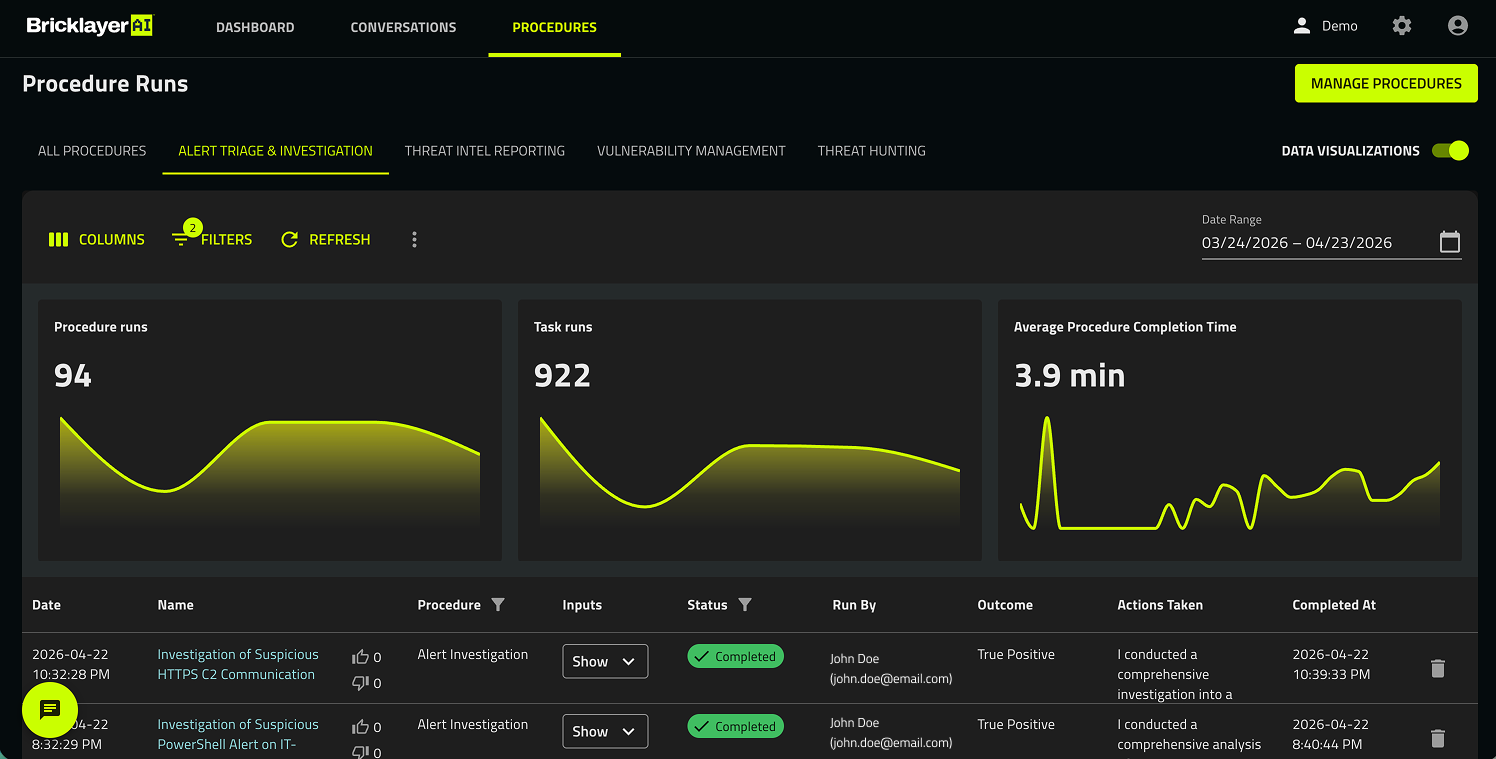This screenshot has width=1496, height=759.
Task: Click the 922 task runs value
Action: click(562, 376)
